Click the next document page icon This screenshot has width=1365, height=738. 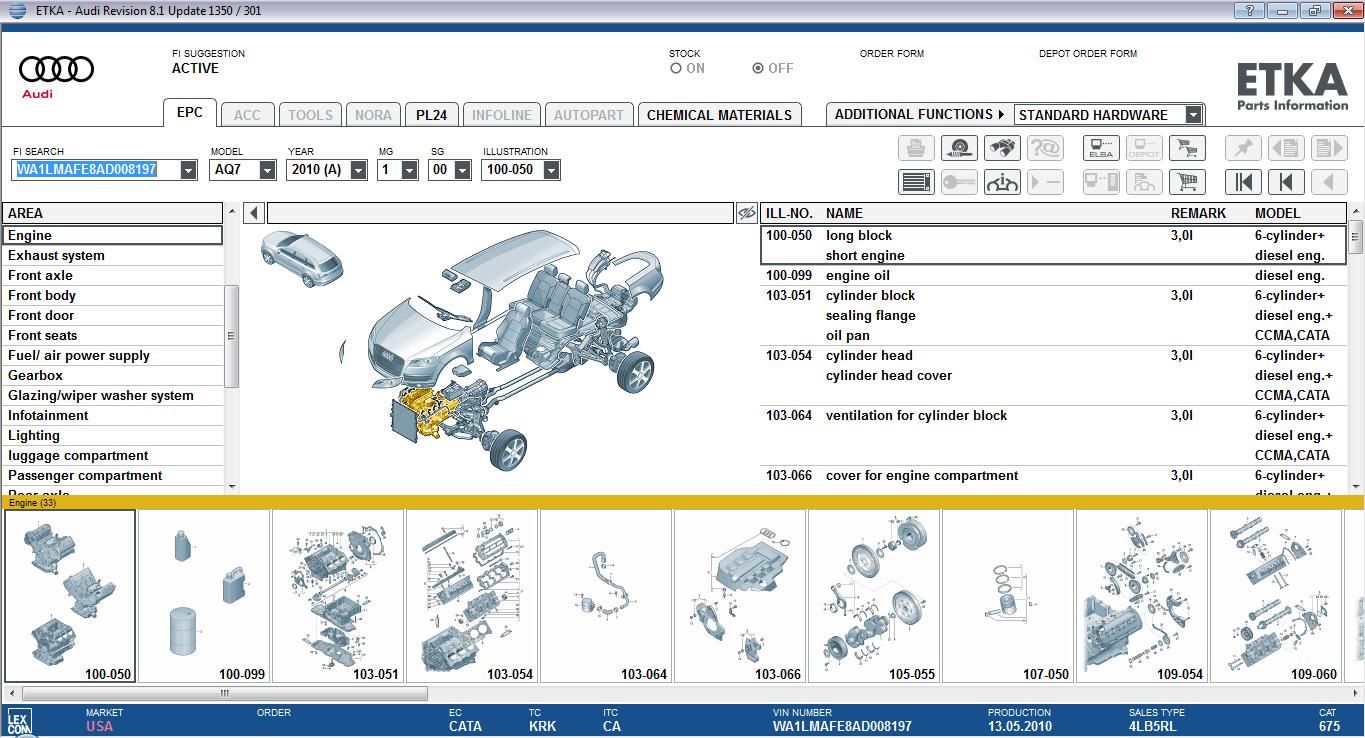[x=1329, y=148]
